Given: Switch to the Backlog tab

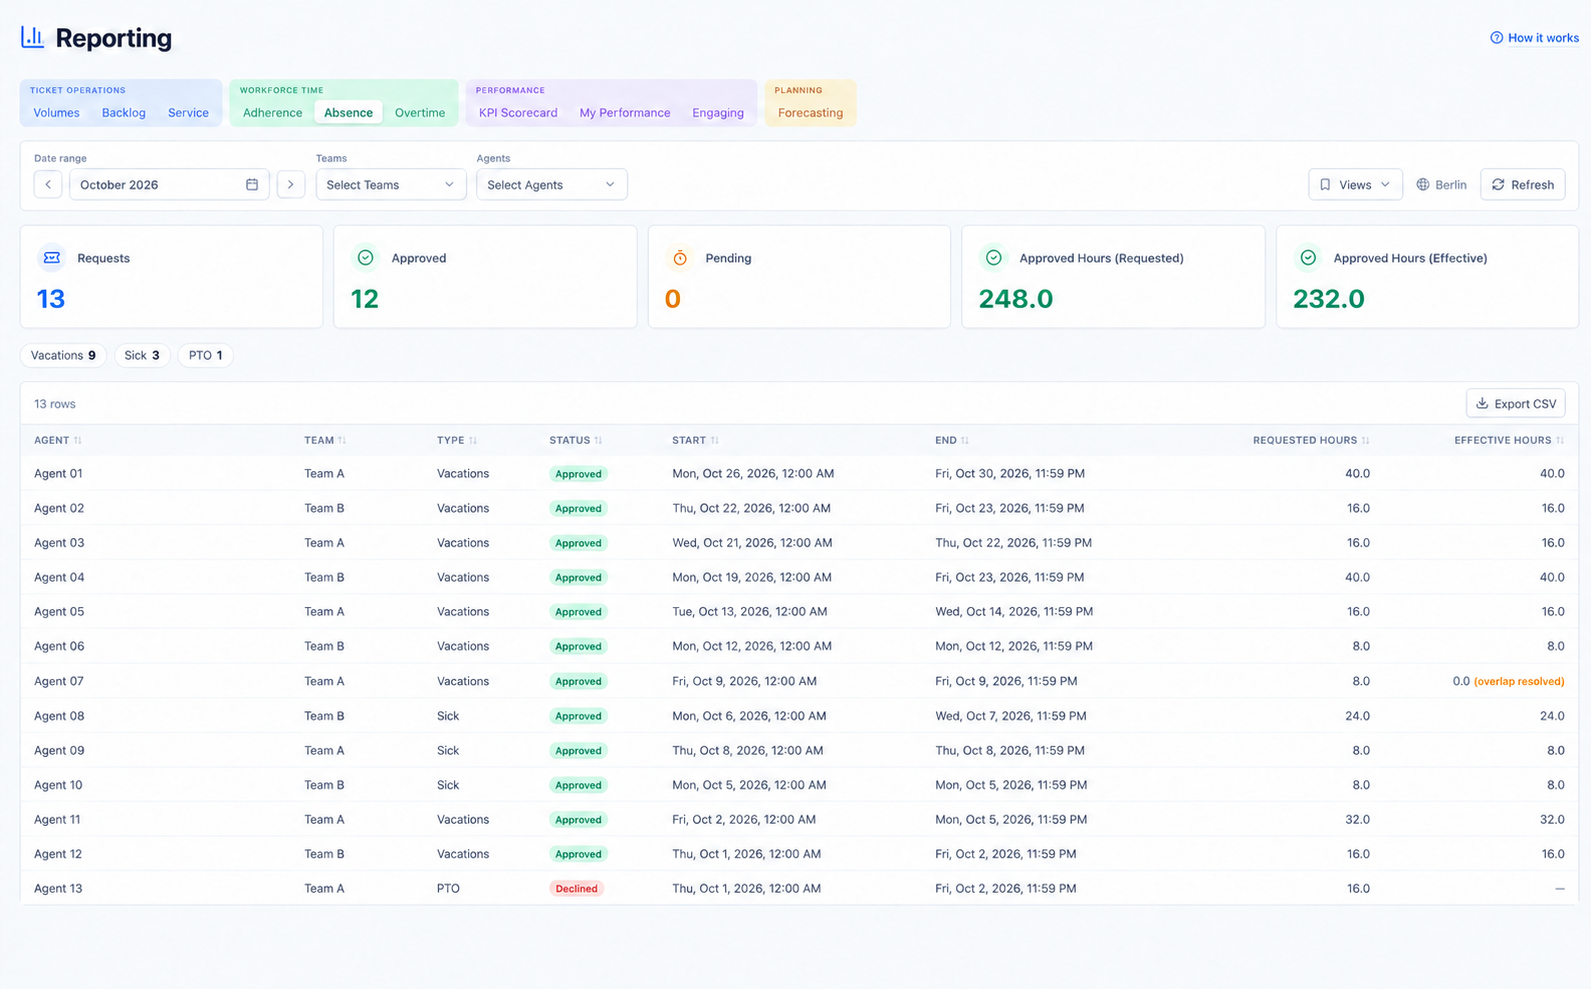Looking at the screenshot, I should click(124, 113).
